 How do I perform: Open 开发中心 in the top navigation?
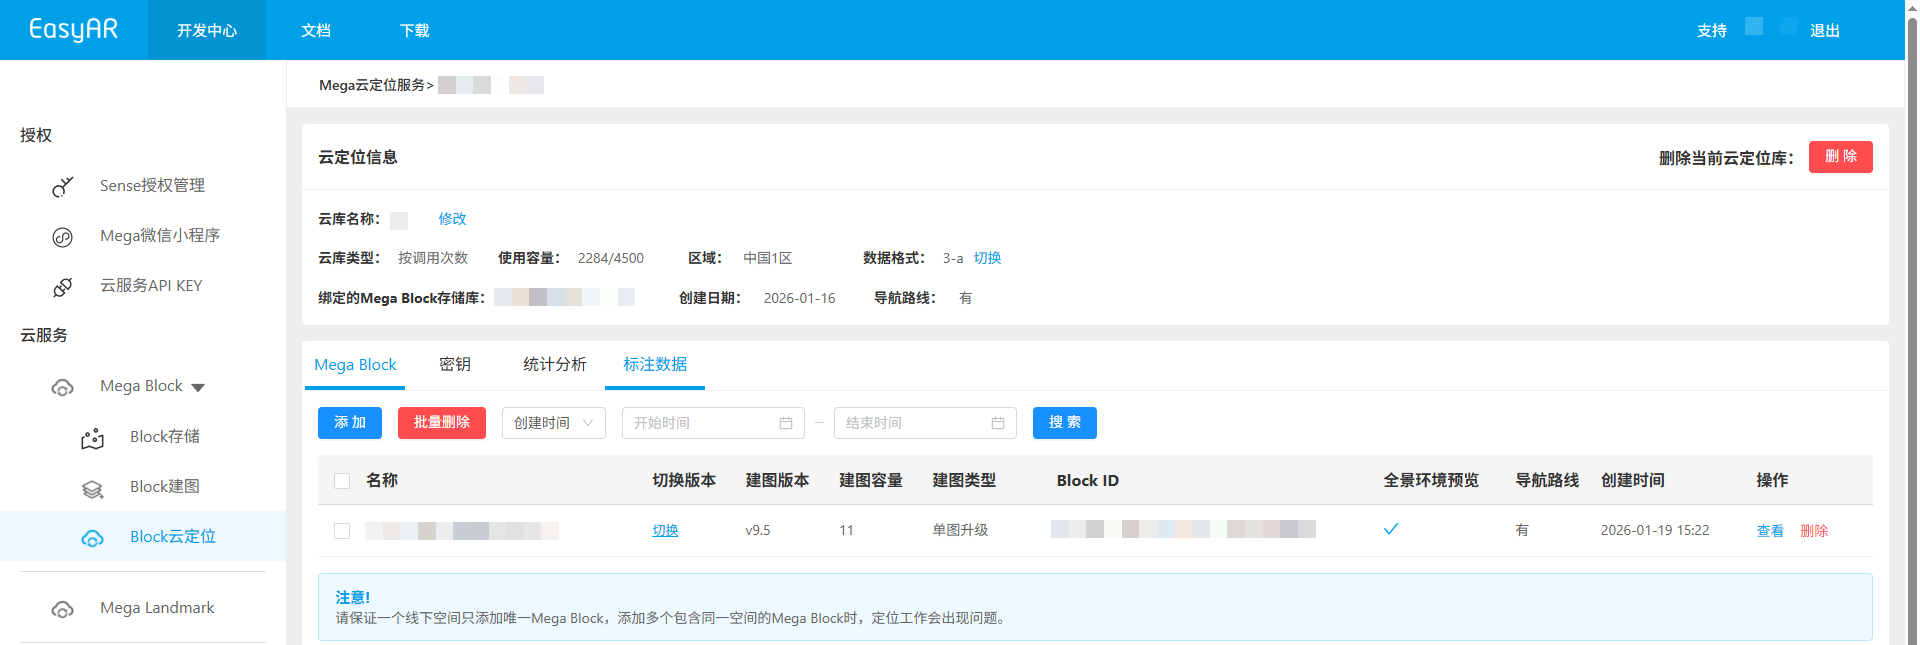point(207,30)
